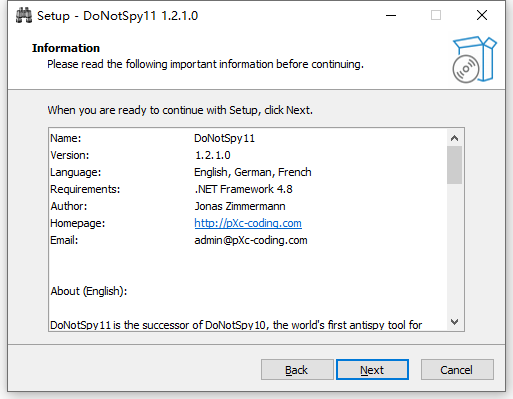The height and width of the screenshot is (399, 513).
Task: Click the 'Information' page heading
Action: tap(66, 48)
